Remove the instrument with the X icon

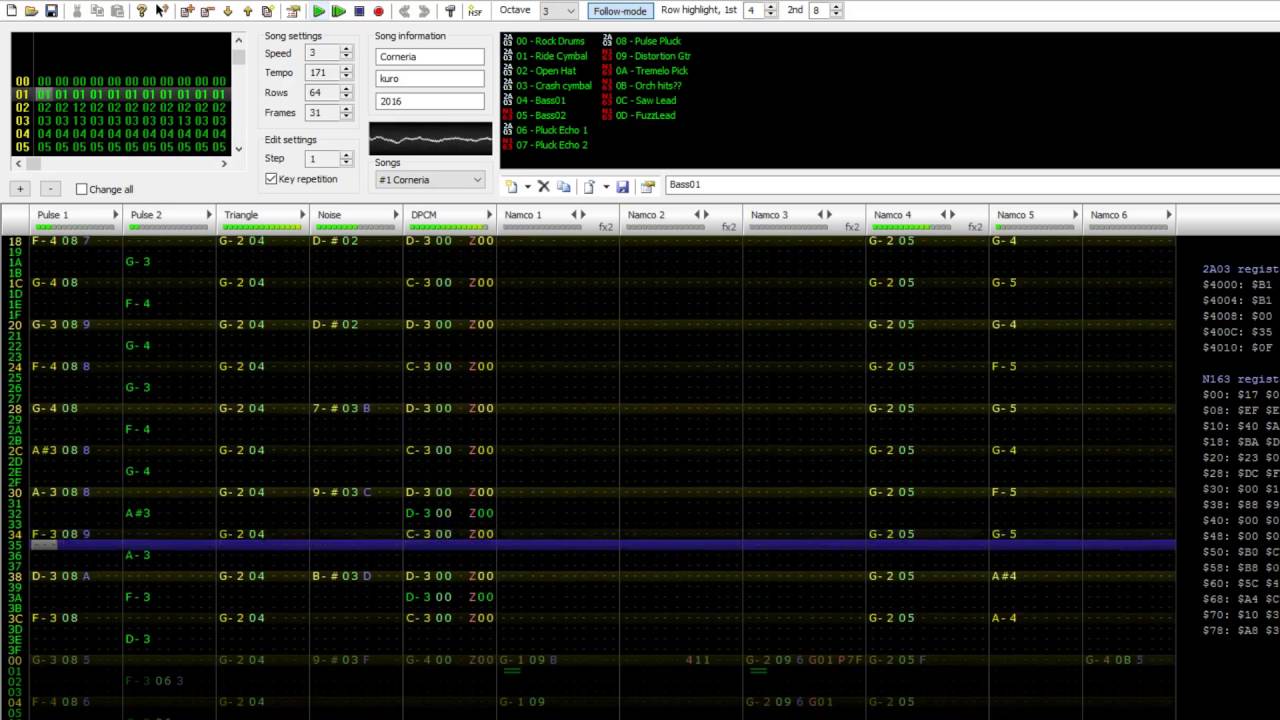544,186
